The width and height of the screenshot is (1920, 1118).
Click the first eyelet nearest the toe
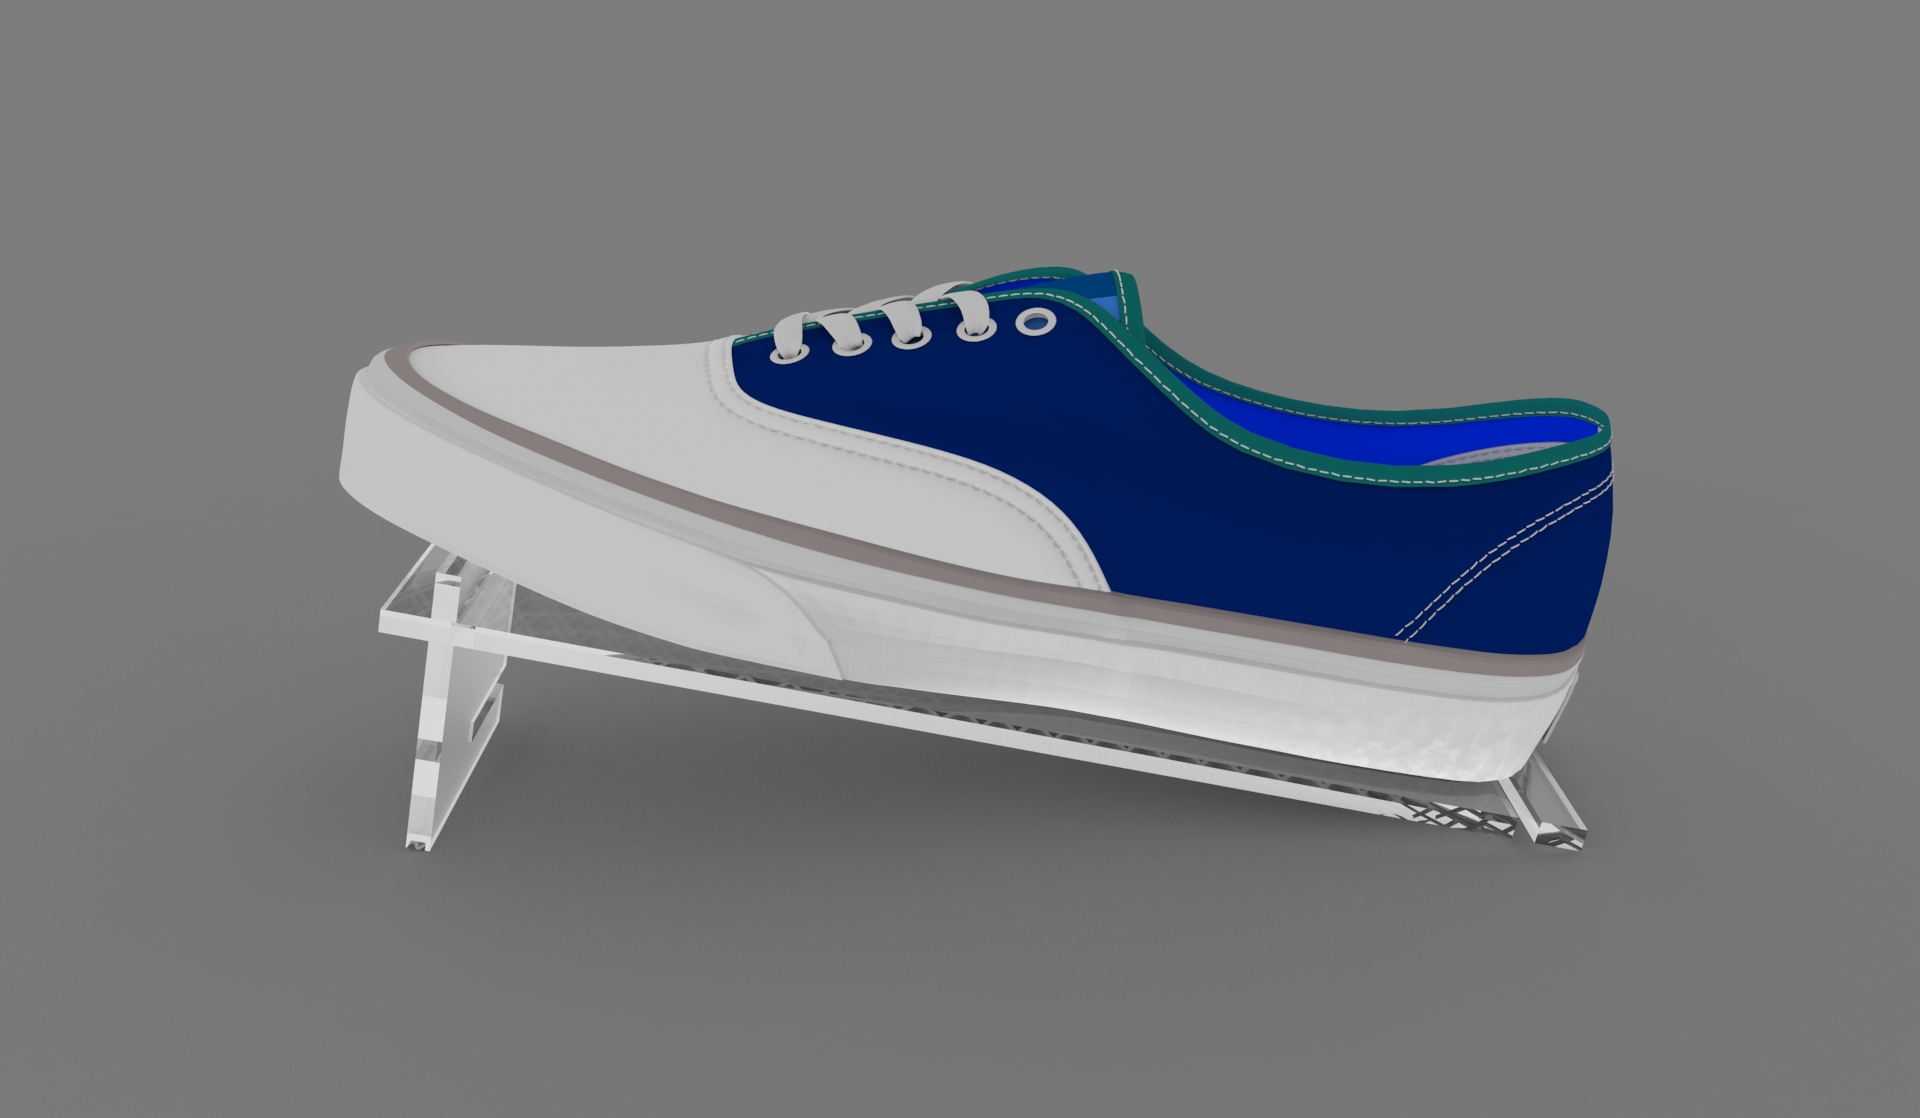[790, 353]
